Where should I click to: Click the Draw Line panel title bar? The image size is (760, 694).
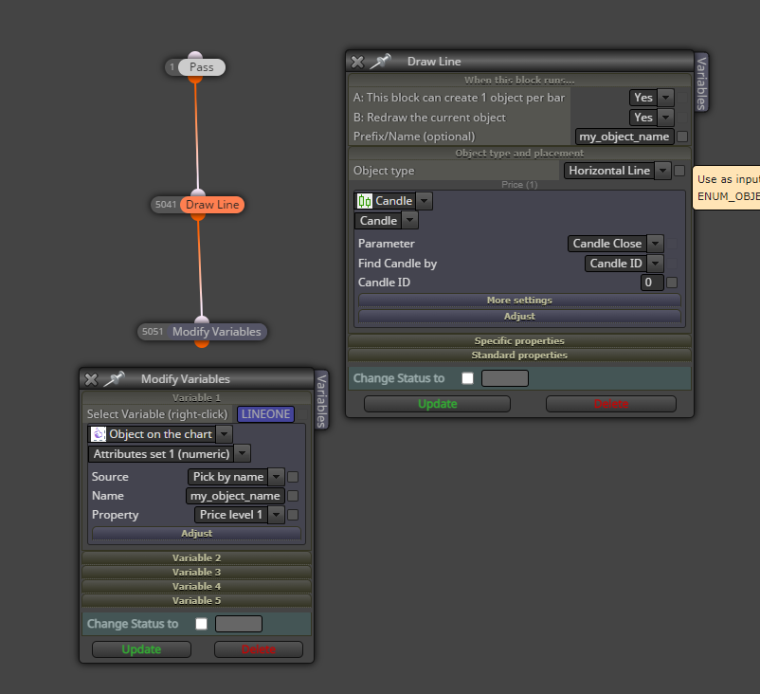(x=520, y=62)
